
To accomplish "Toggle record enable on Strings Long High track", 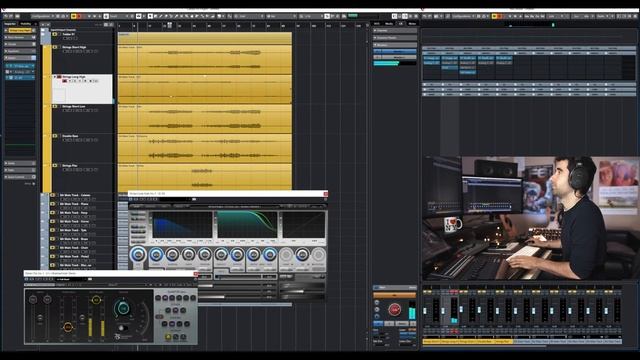I will pyautogui.click(x=65, y=81).
